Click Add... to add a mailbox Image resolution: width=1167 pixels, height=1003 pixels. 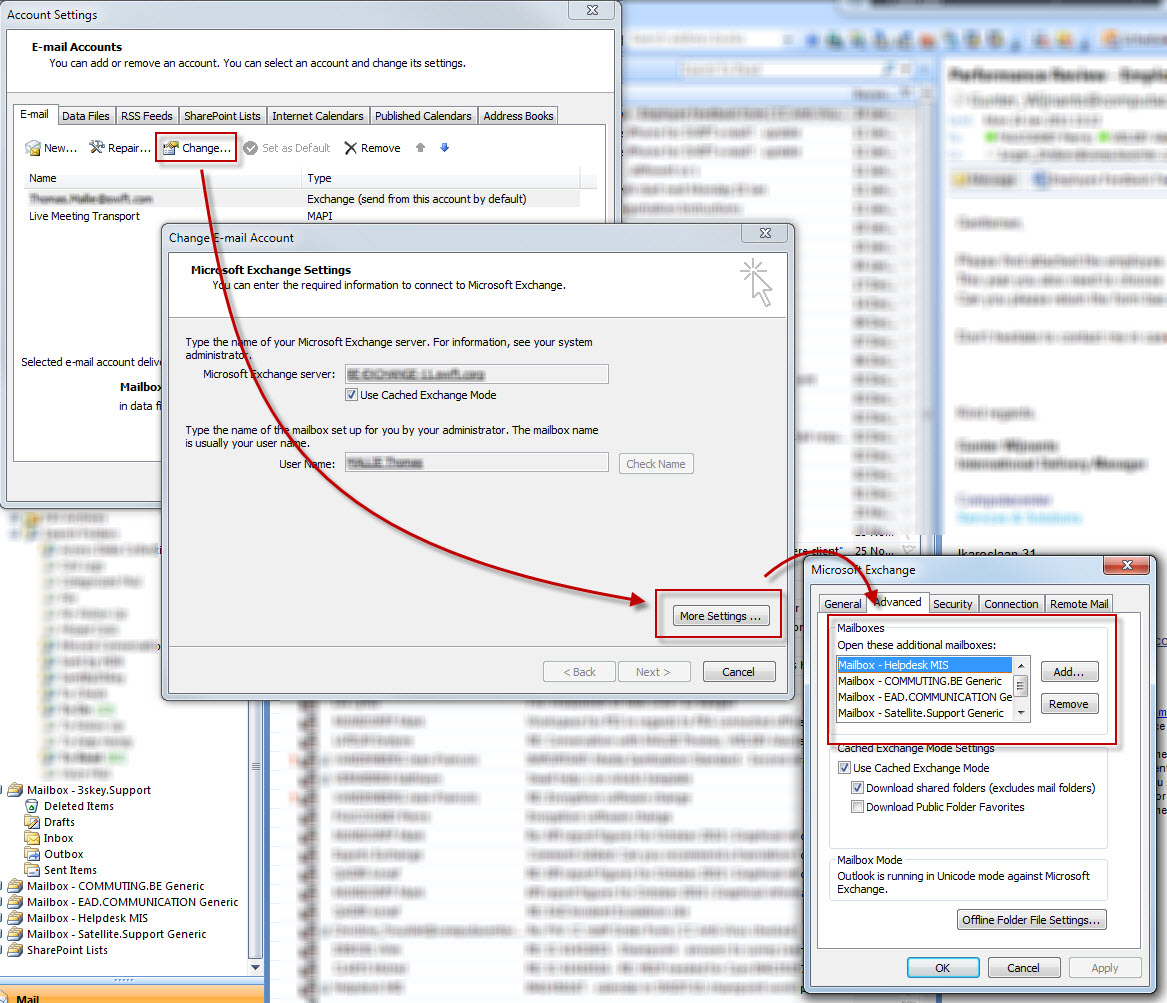pyautogui.click(x=1069, y=672)
